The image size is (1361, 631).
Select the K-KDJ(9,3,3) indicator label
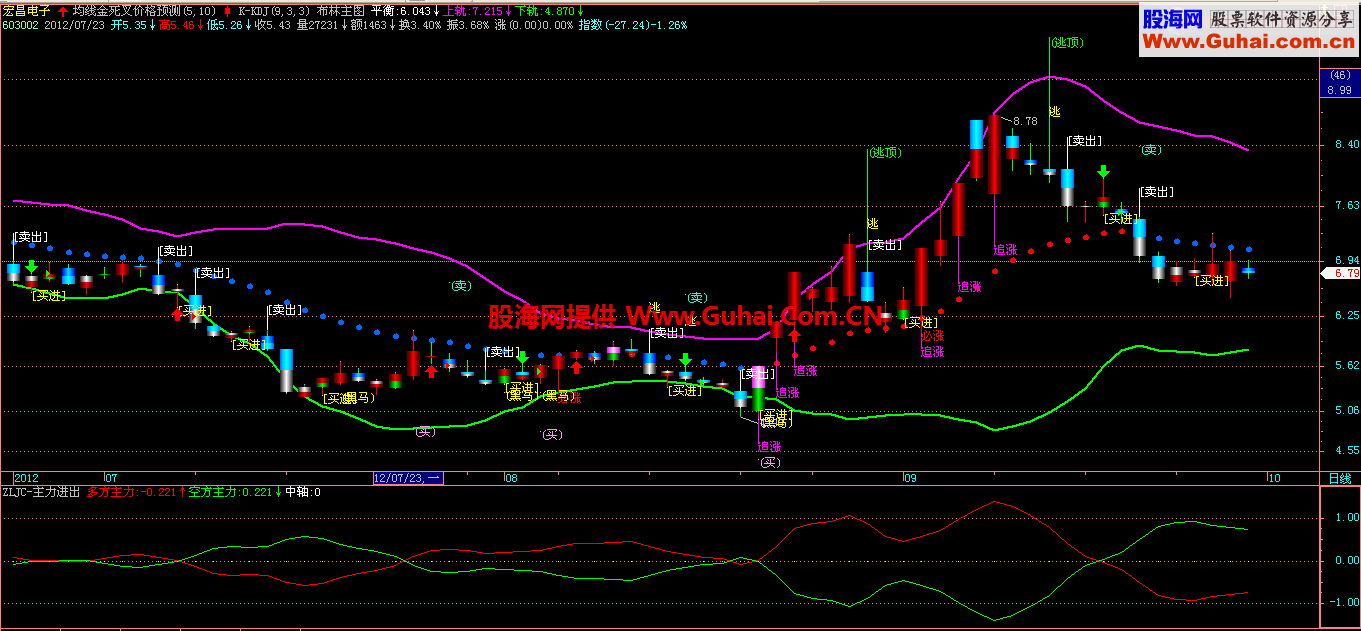pyautogui.click(x=274, y=10)
